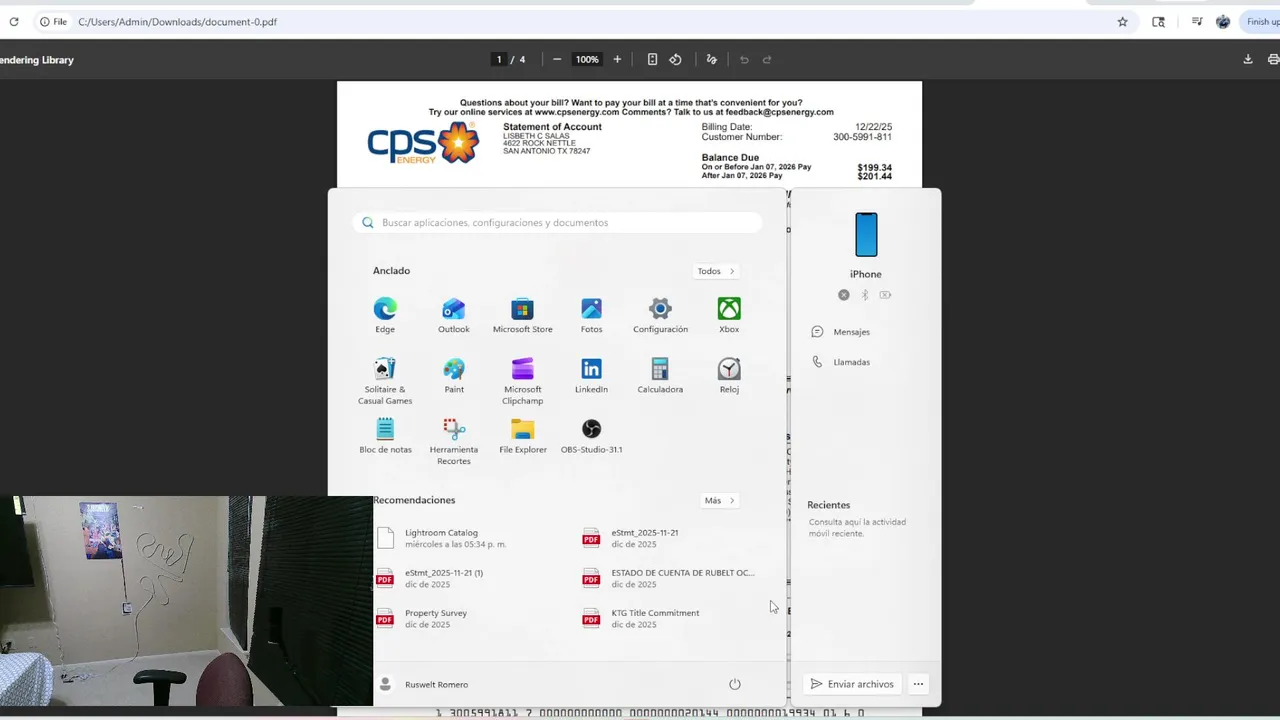Image resolution: width=1280 pixels, height=720 pixels.
Task: Click the power button in Start menu
Action: tap(735, 684)
